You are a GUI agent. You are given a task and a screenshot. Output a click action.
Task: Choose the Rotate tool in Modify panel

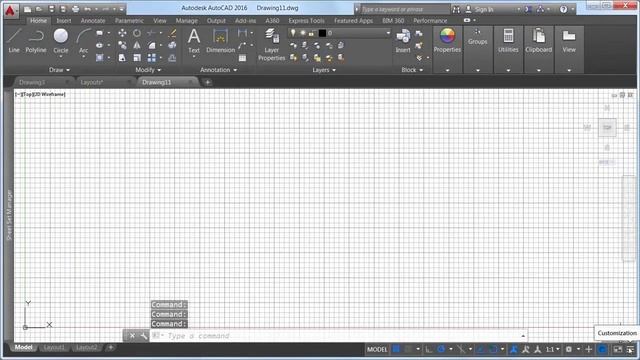click(137, 33)
